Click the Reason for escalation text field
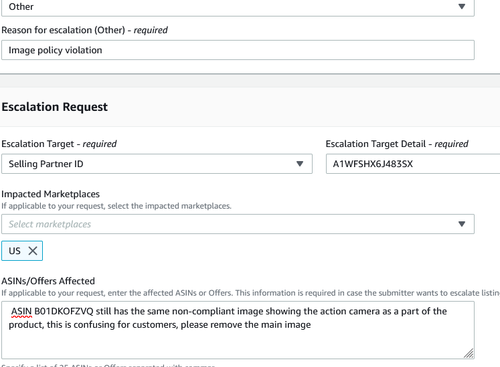 click(x=238, y=50)
